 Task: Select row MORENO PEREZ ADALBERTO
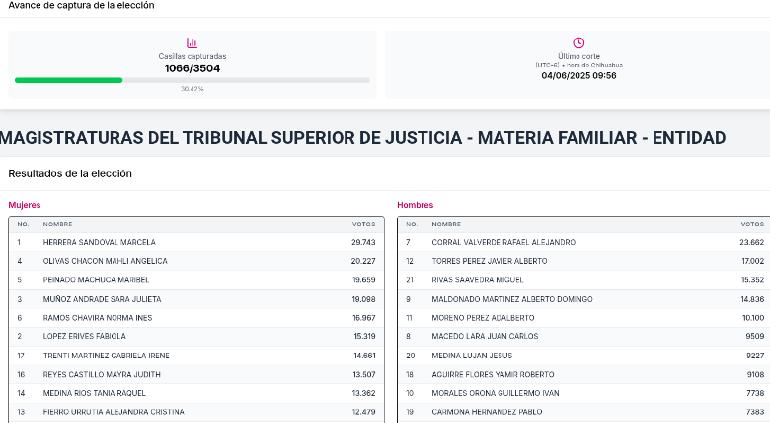[584, 318]
